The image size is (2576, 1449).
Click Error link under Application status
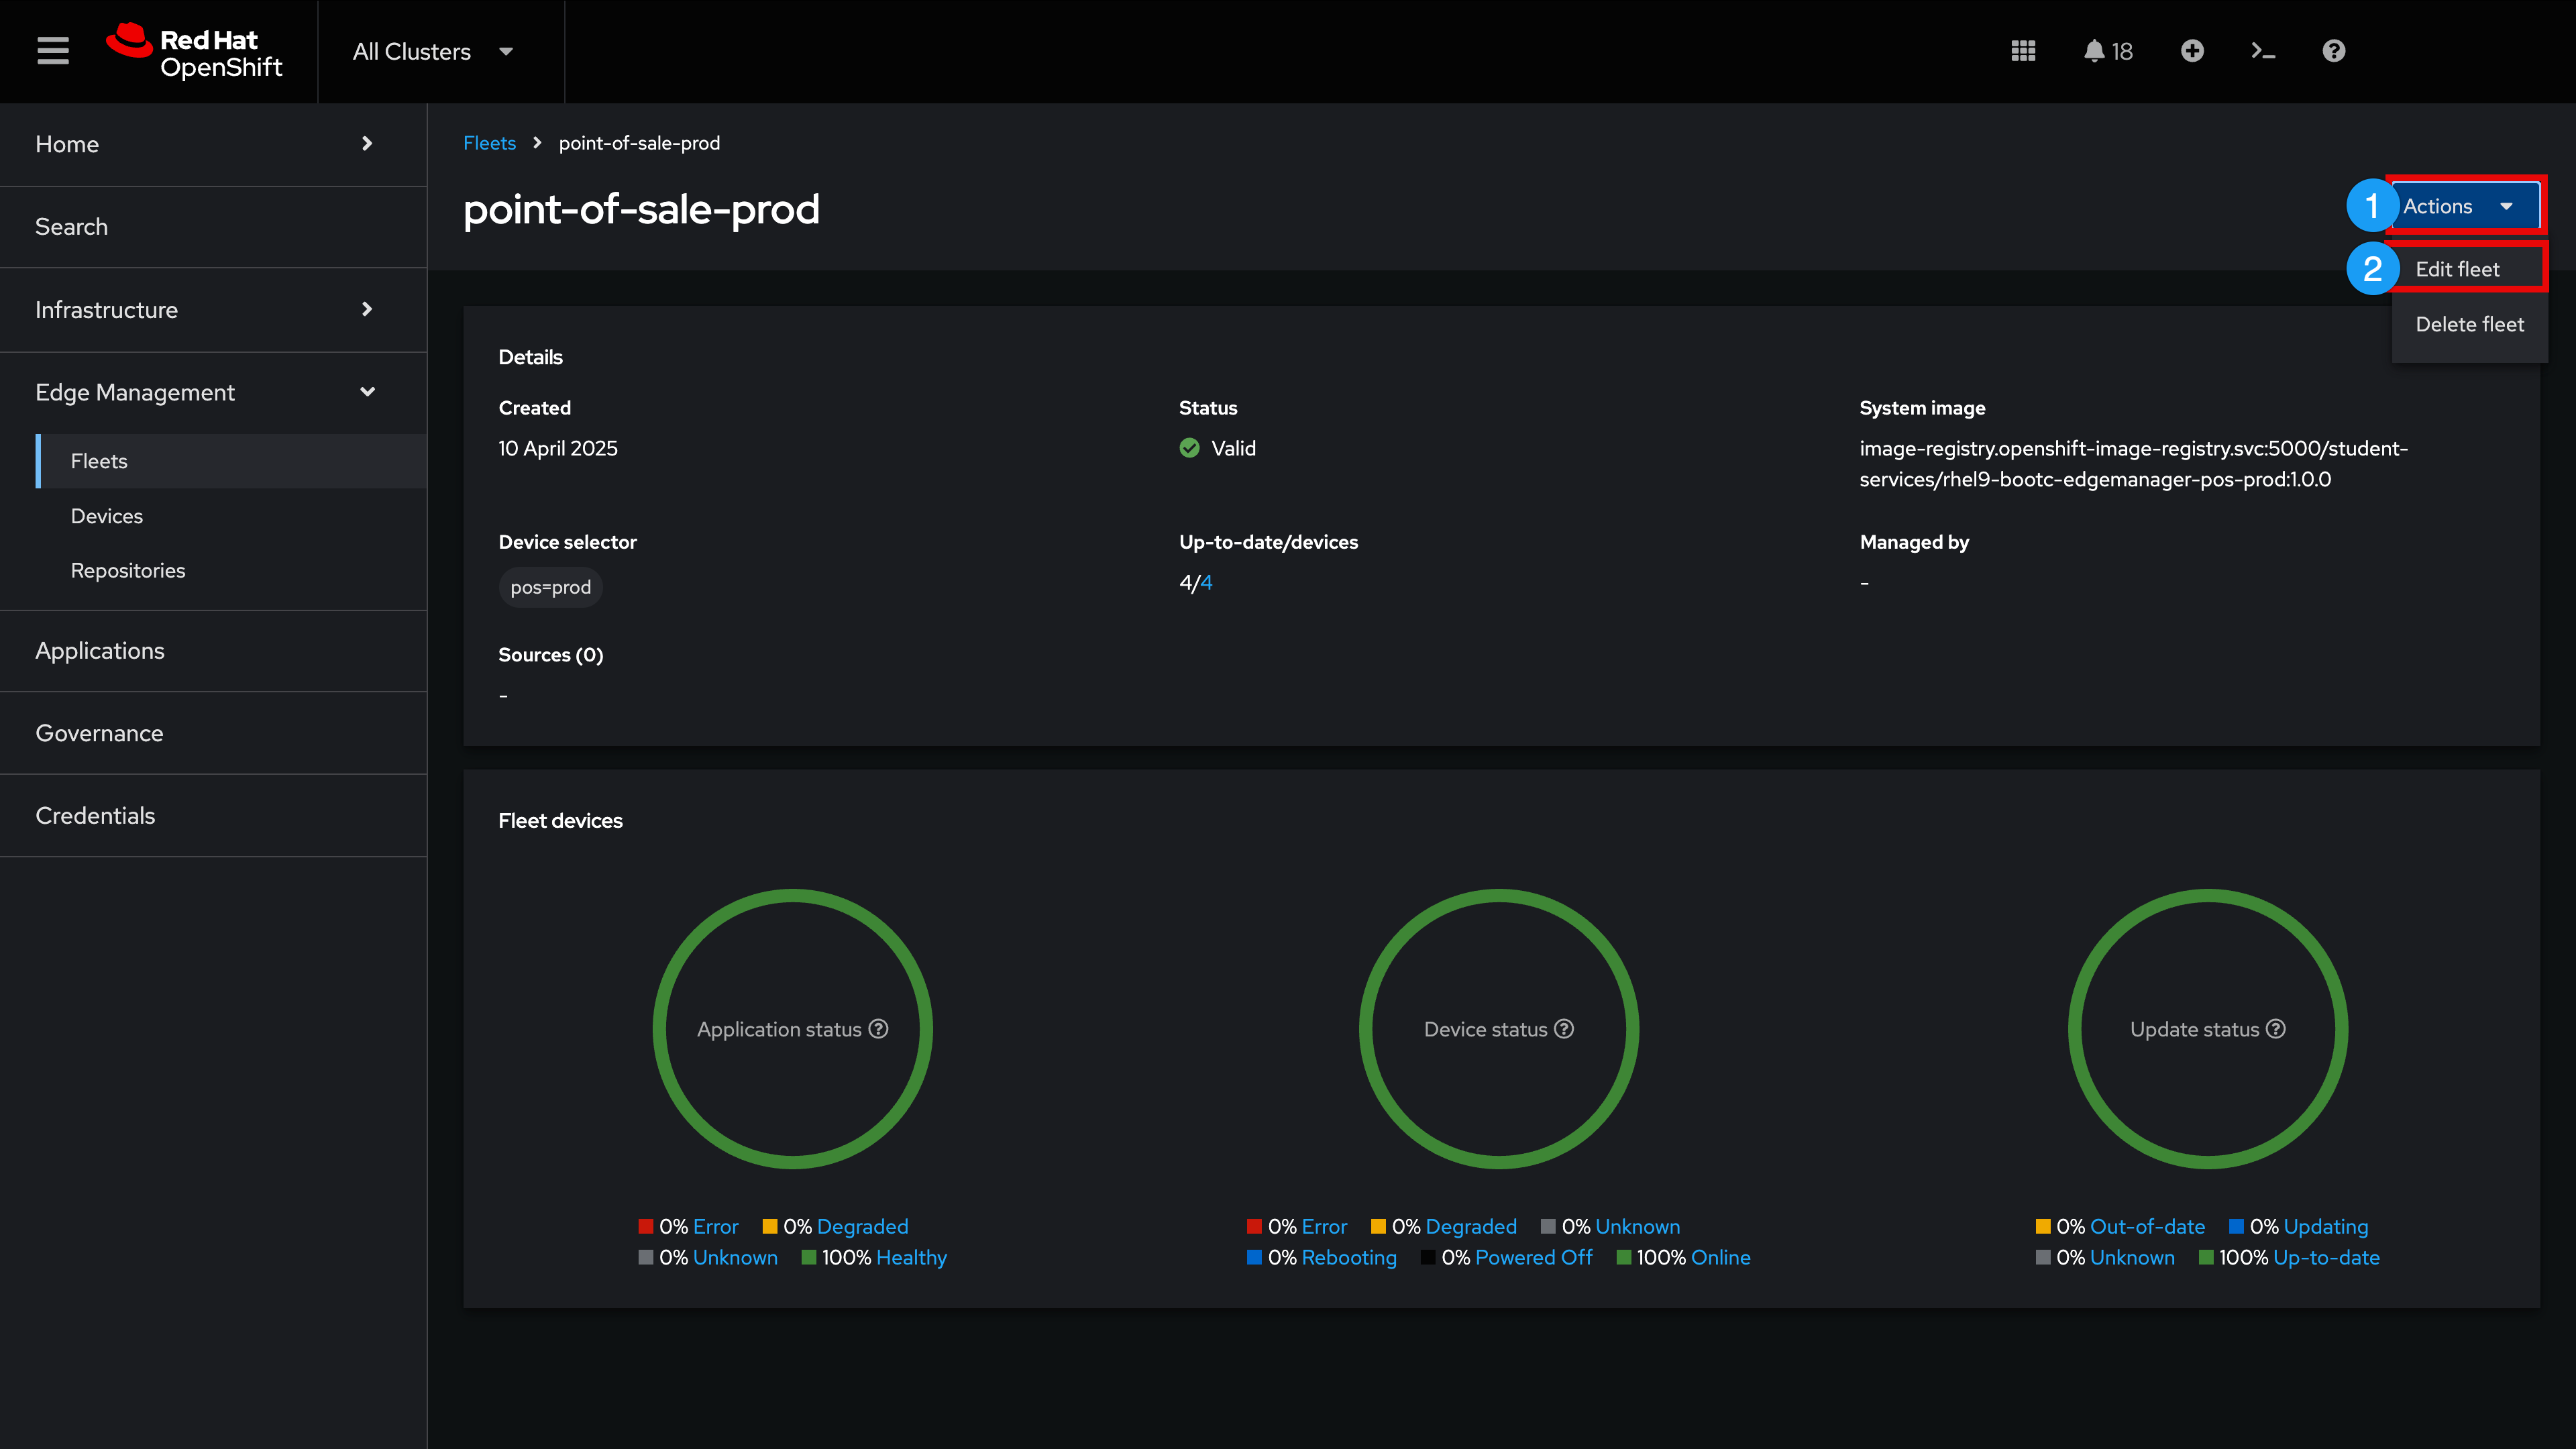(715, 1226)
